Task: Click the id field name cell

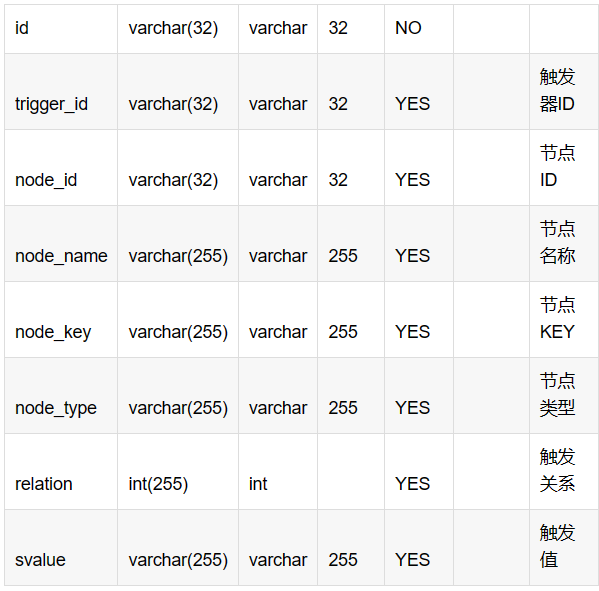Action: click(61, 29)
